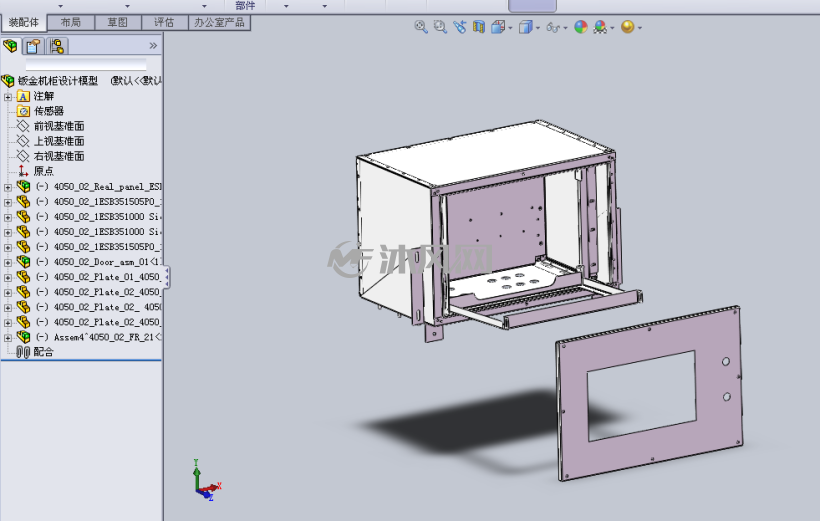Switch to the 布局 ribbon tab
The width and height of the screenshot is (820, 521).
point(71,22)
